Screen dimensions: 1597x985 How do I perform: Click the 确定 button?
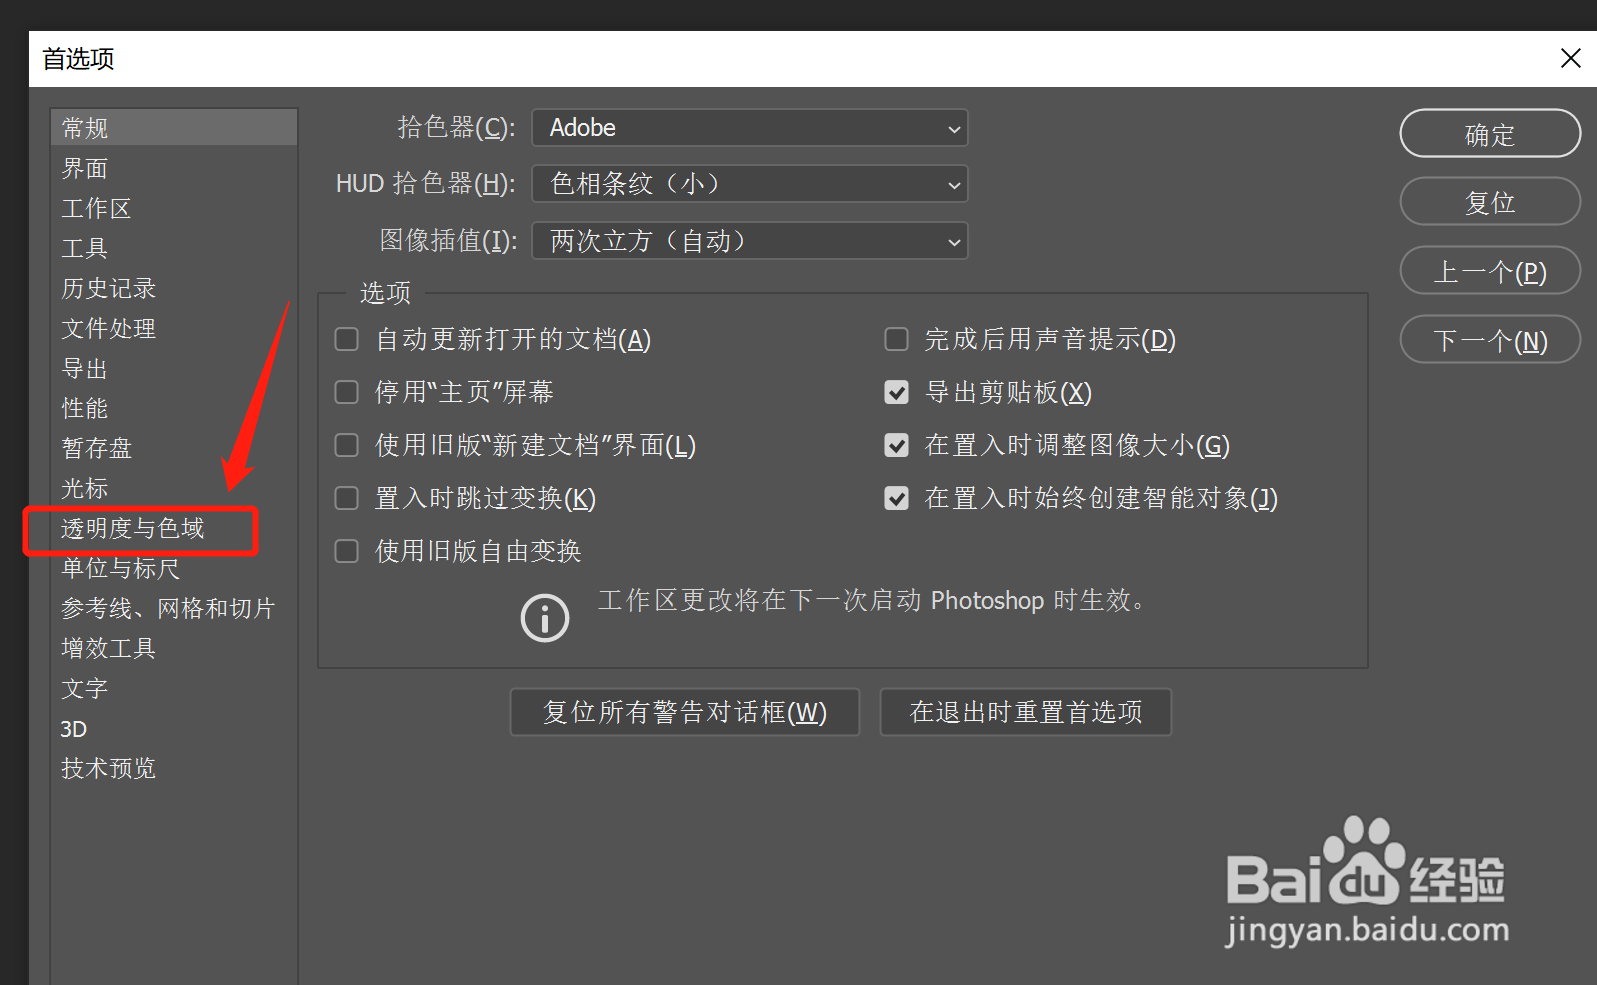(x=1490, y=134)
